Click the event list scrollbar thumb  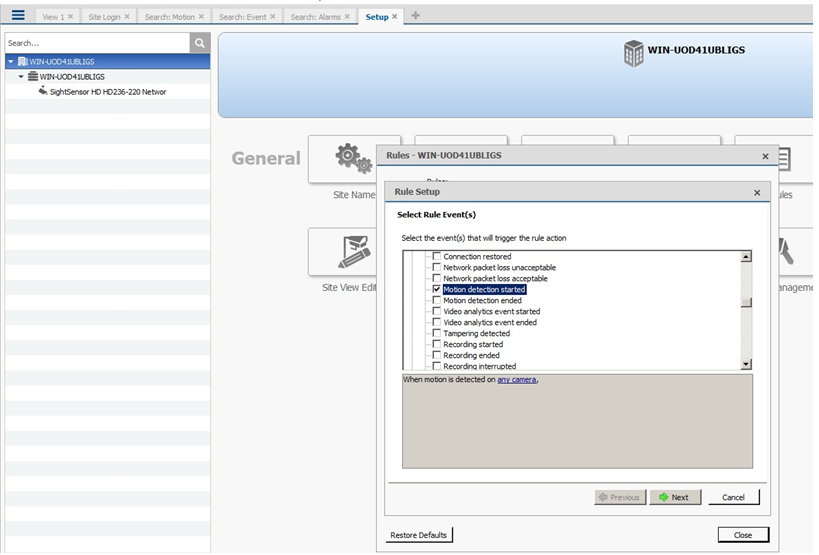tap(746, 302)
